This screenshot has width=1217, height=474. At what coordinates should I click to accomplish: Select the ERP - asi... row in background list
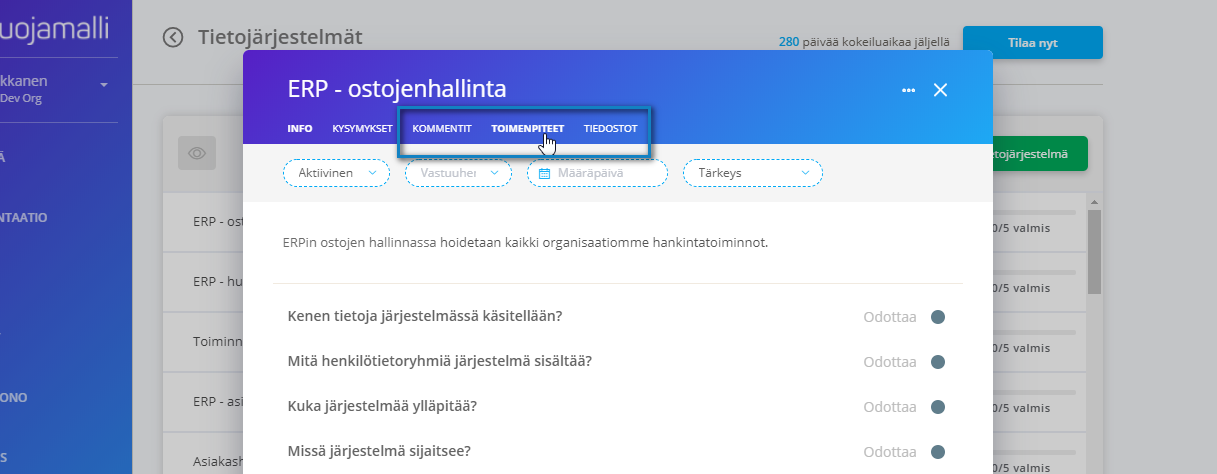tap(204, 402)
